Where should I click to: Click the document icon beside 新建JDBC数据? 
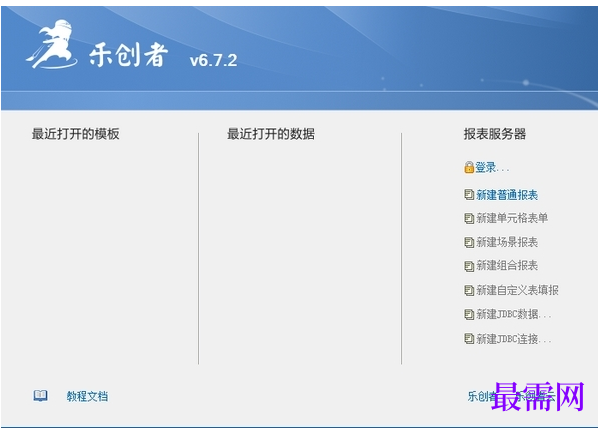(x=469, y=315)
